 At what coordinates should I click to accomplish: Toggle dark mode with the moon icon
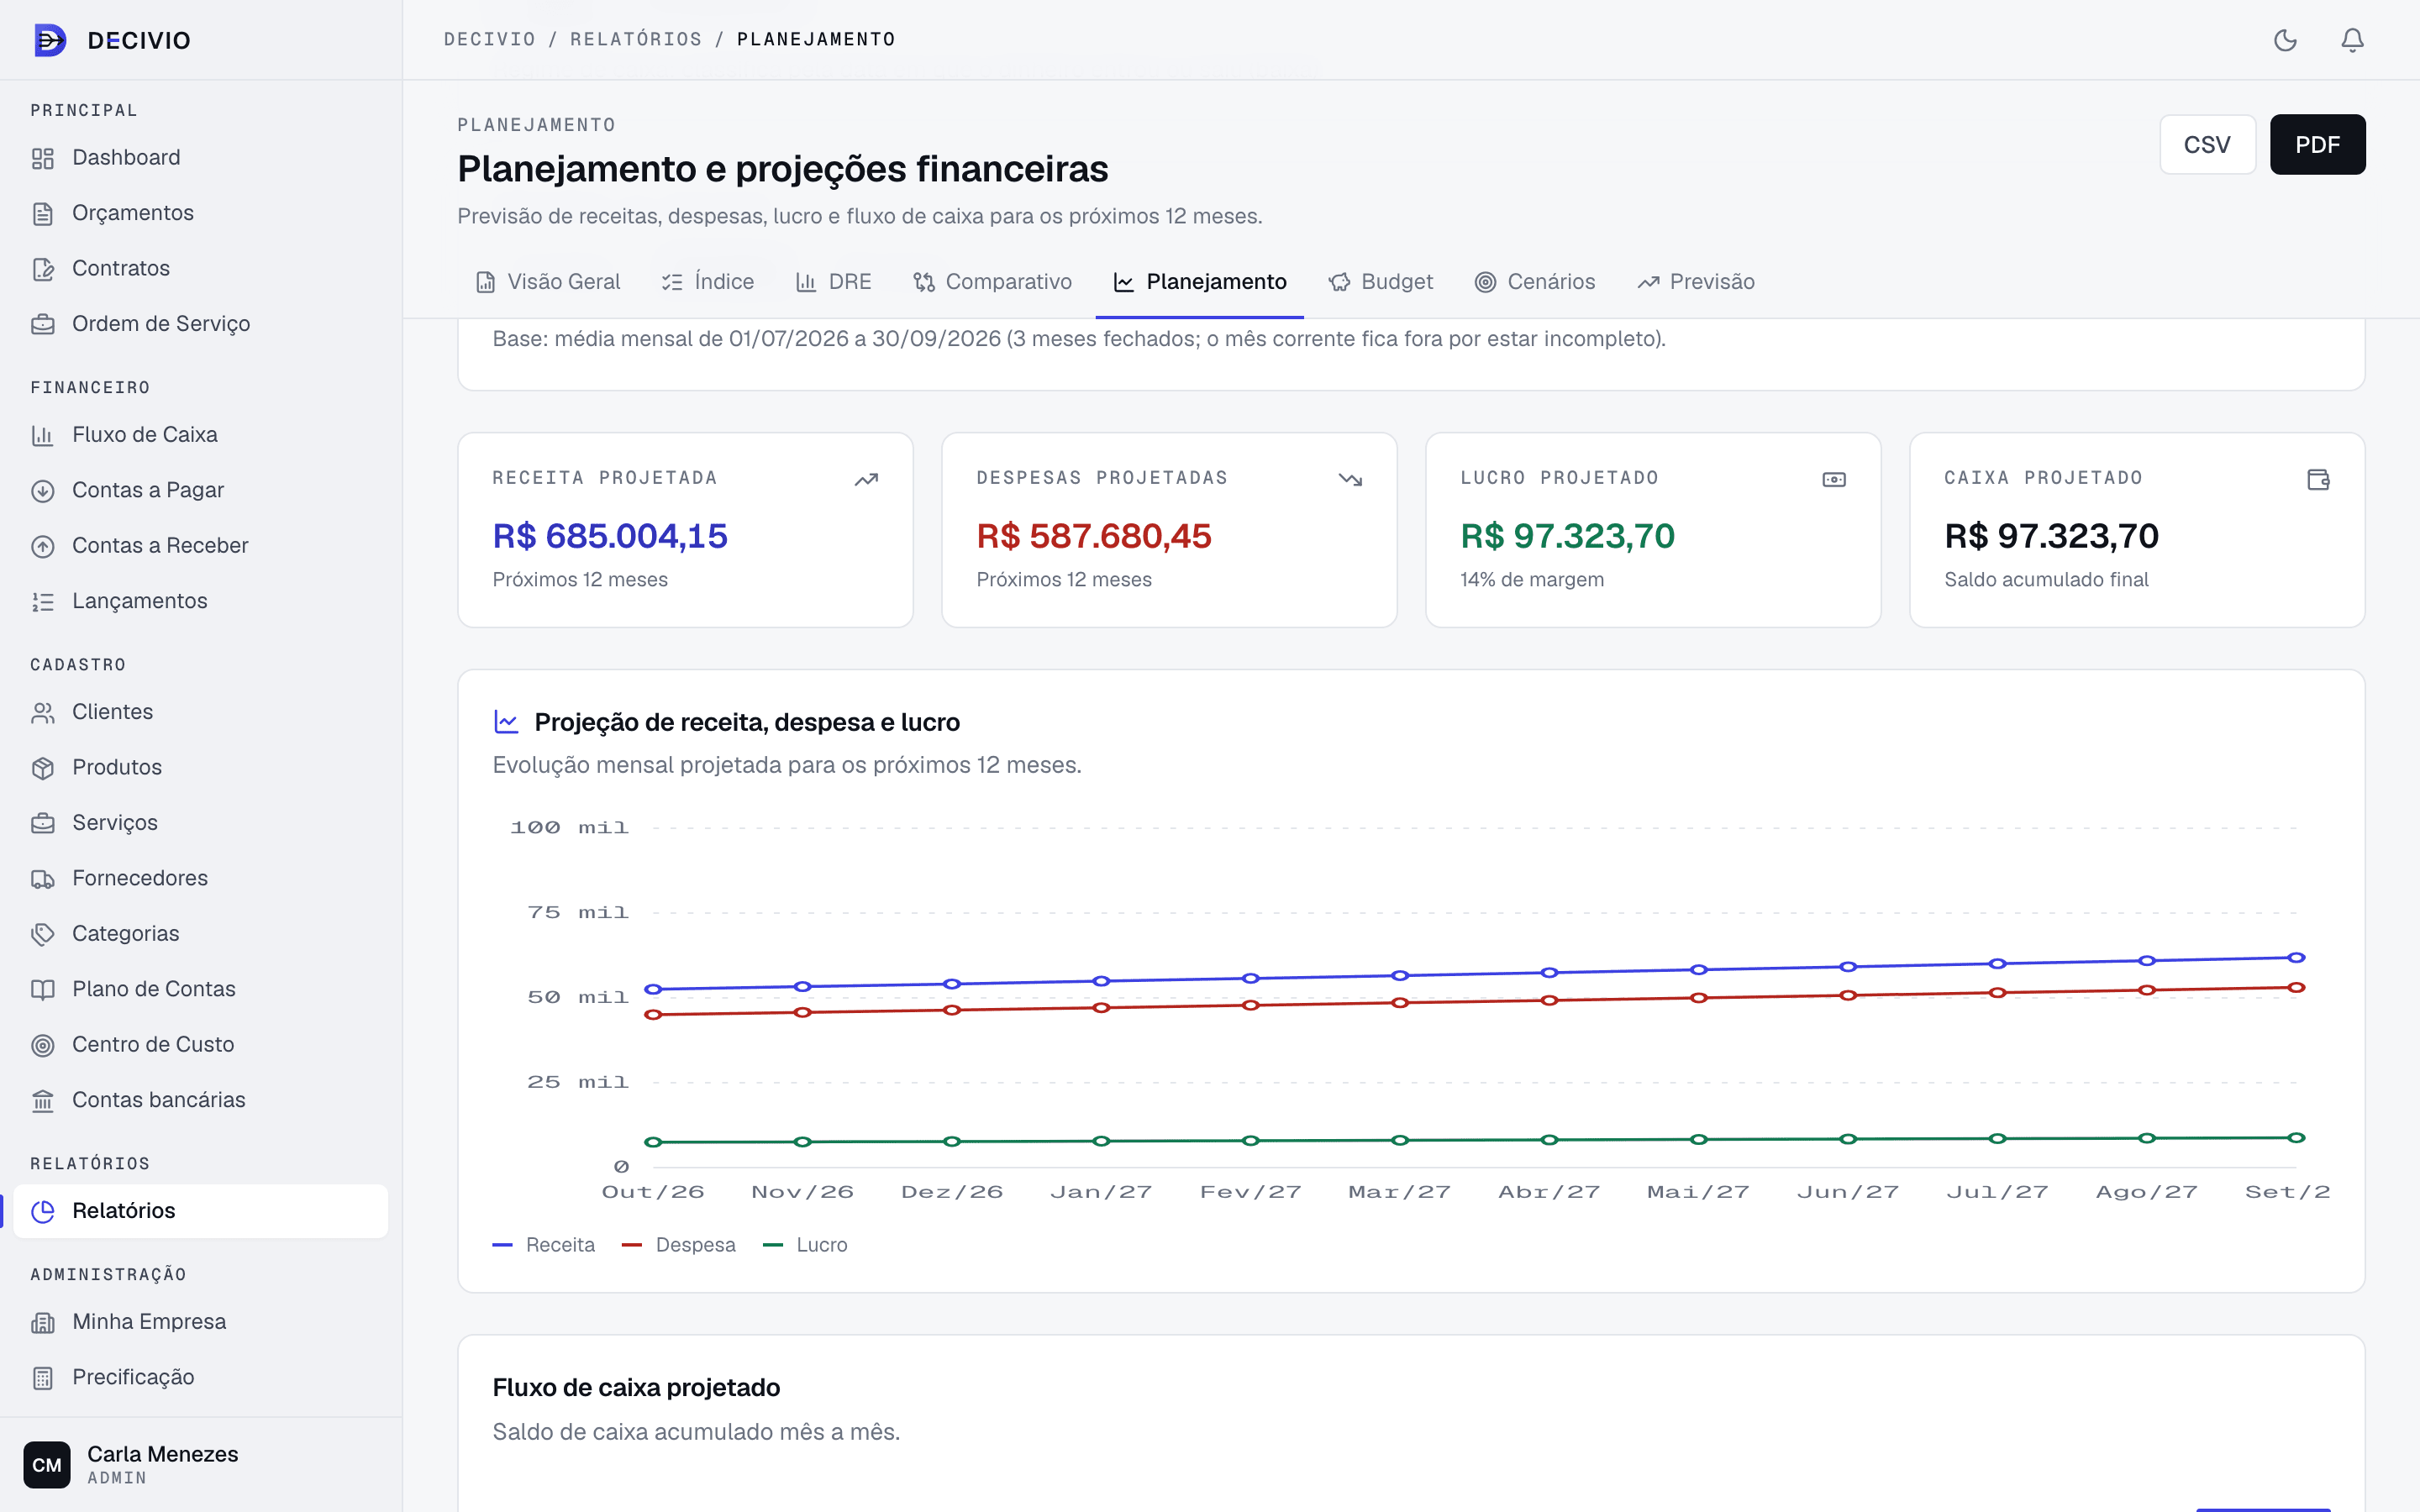[x=2285, y=40]
